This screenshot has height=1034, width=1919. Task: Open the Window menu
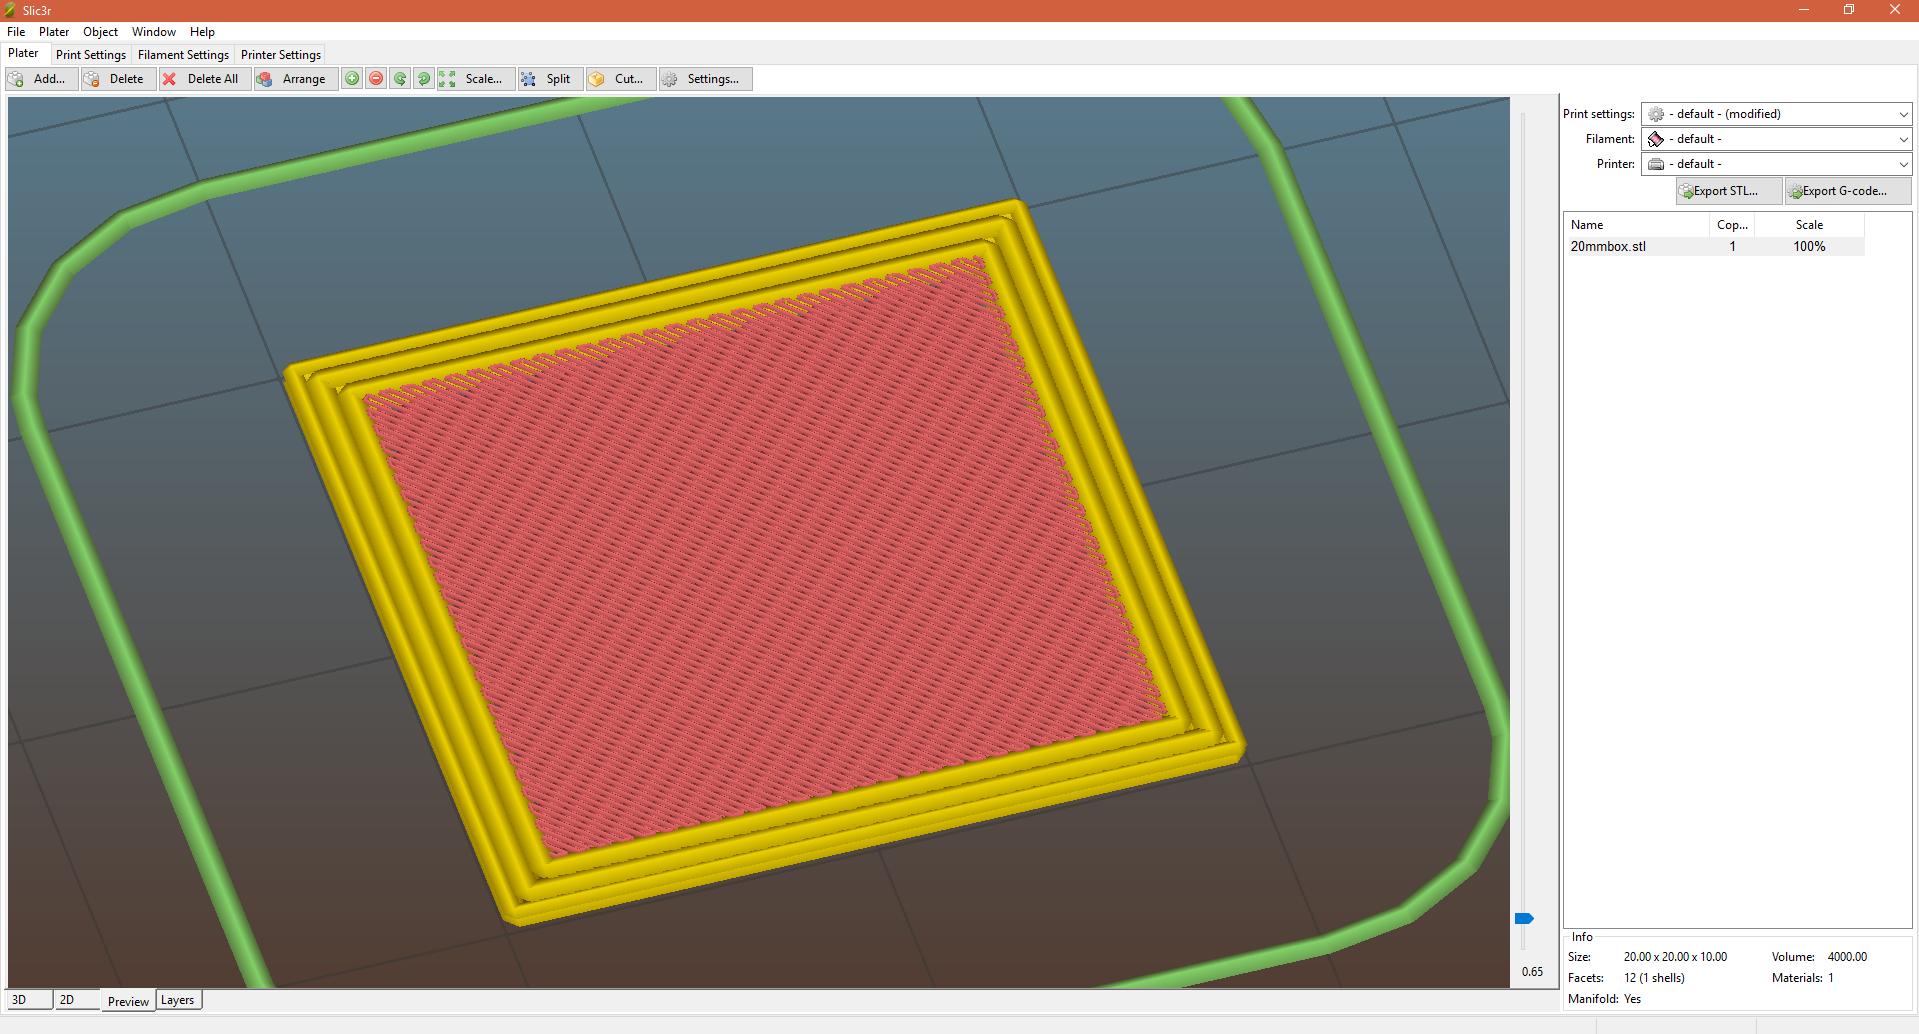[154, 32]
